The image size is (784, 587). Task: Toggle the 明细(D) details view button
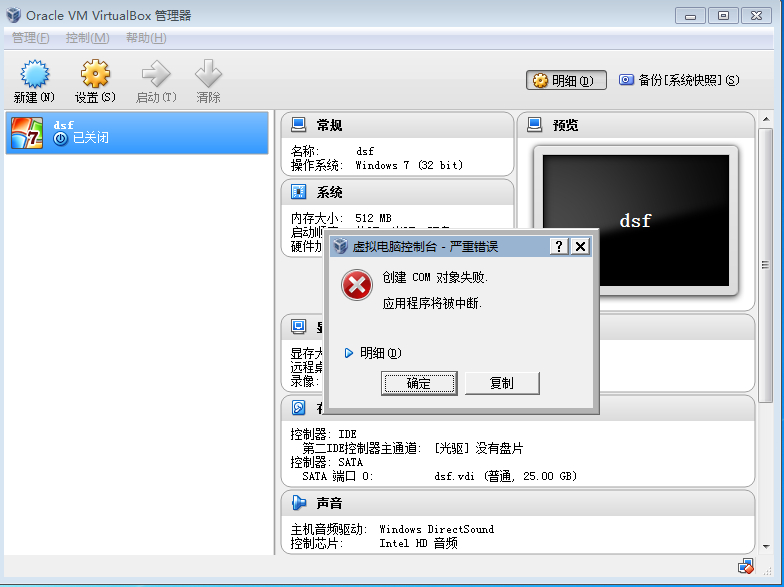click(566, 80)
